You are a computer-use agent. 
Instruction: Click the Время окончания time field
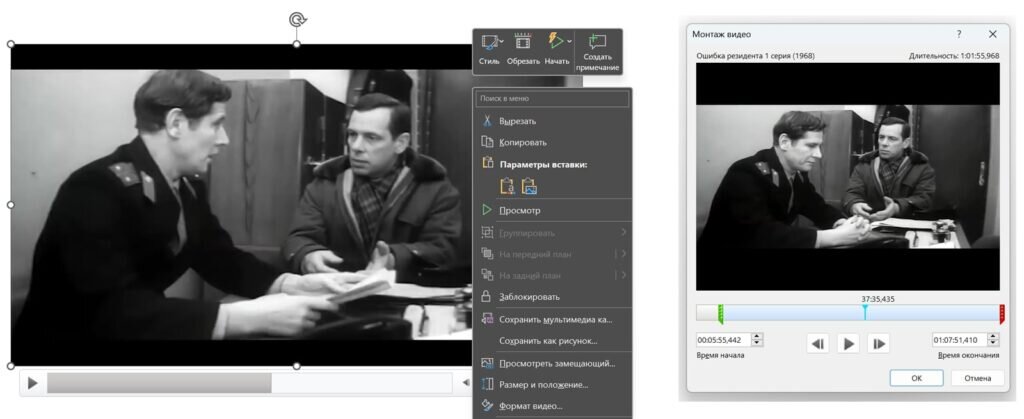(x=959, y=339)
